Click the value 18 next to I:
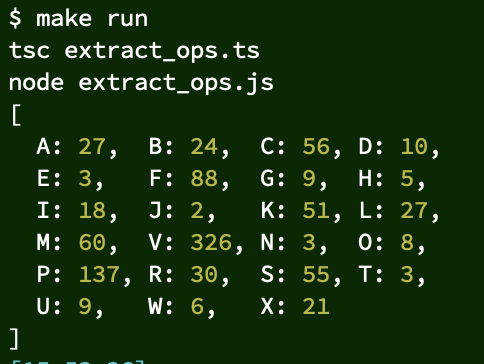The height and width of the screenshot is (364, 484). (x=92, y=210)
